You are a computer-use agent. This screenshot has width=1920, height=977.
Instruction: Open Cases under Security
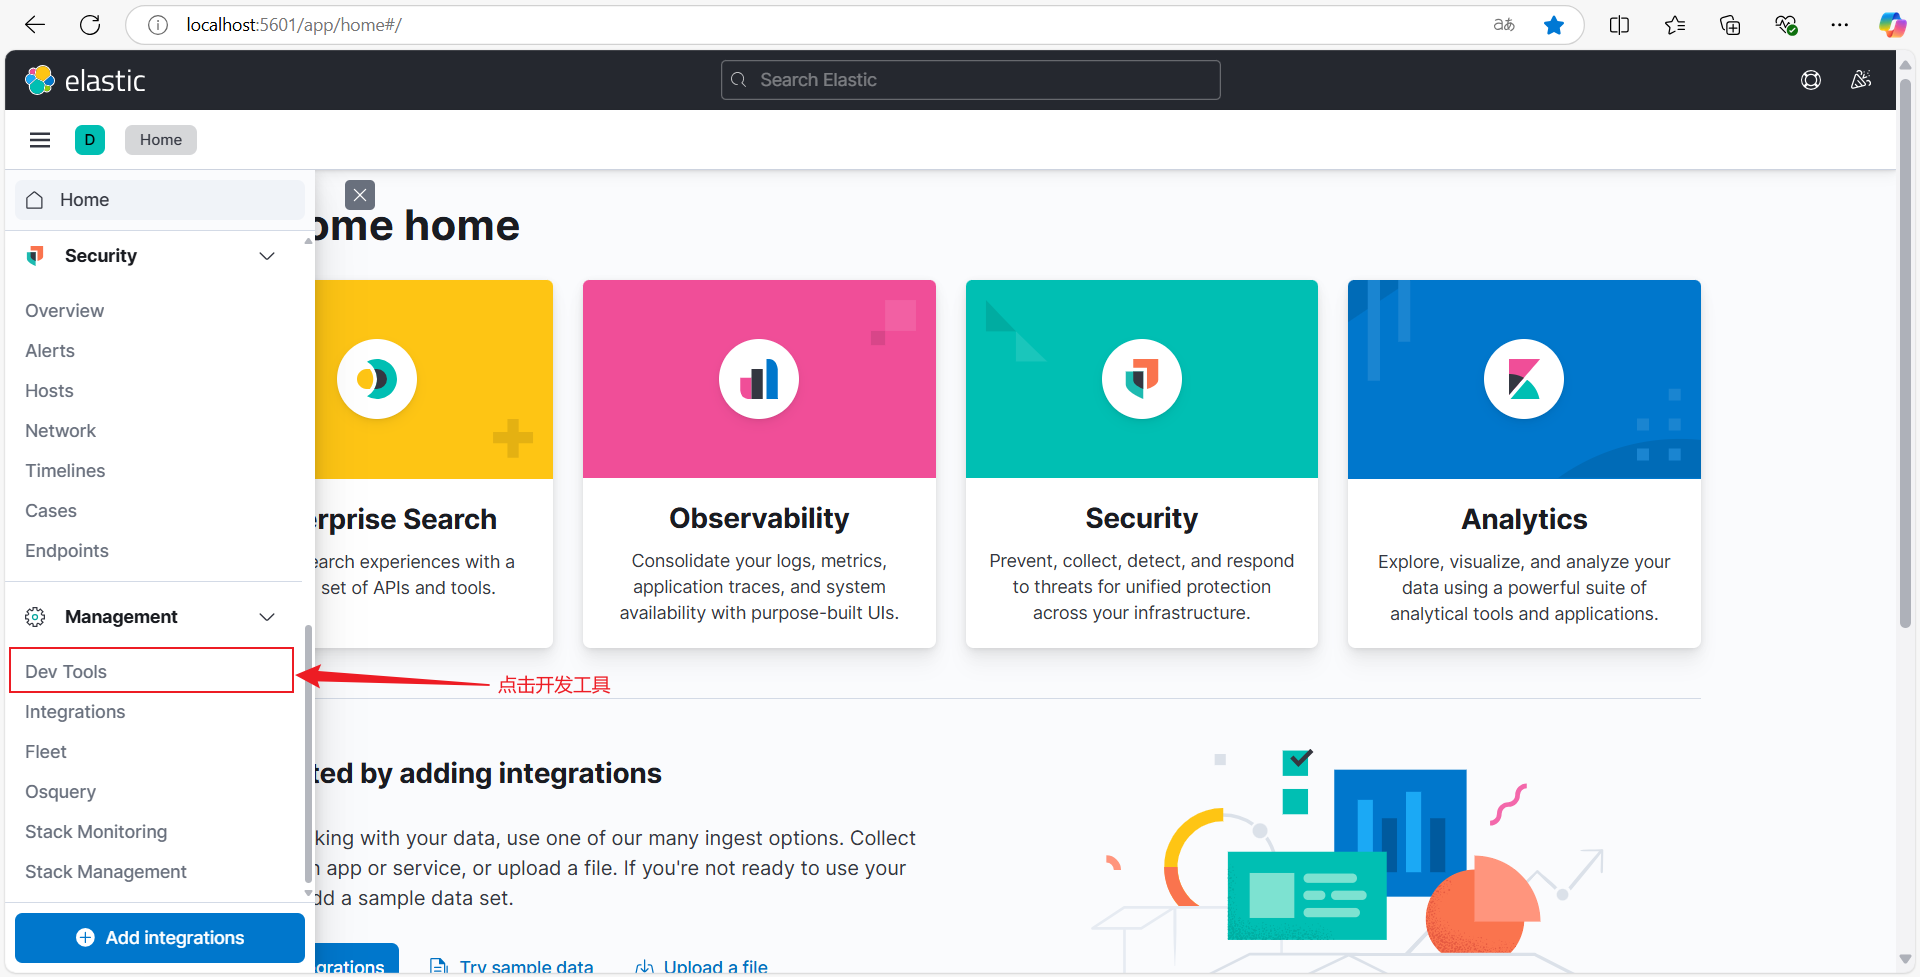[x=51, y=511]
